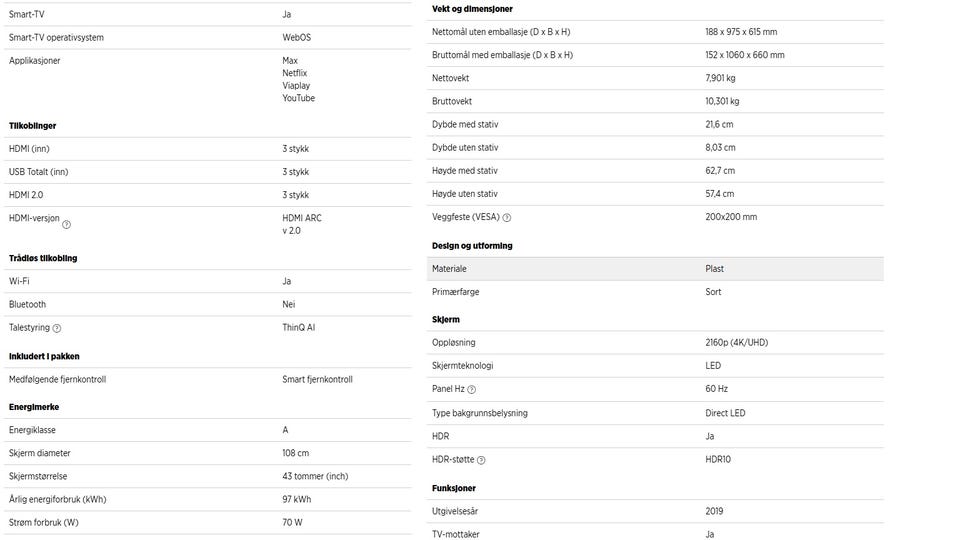This screenshot has height=540, width=960.
Task: Click the 'WebOS' value text
Action: click(x=297, y=38)
